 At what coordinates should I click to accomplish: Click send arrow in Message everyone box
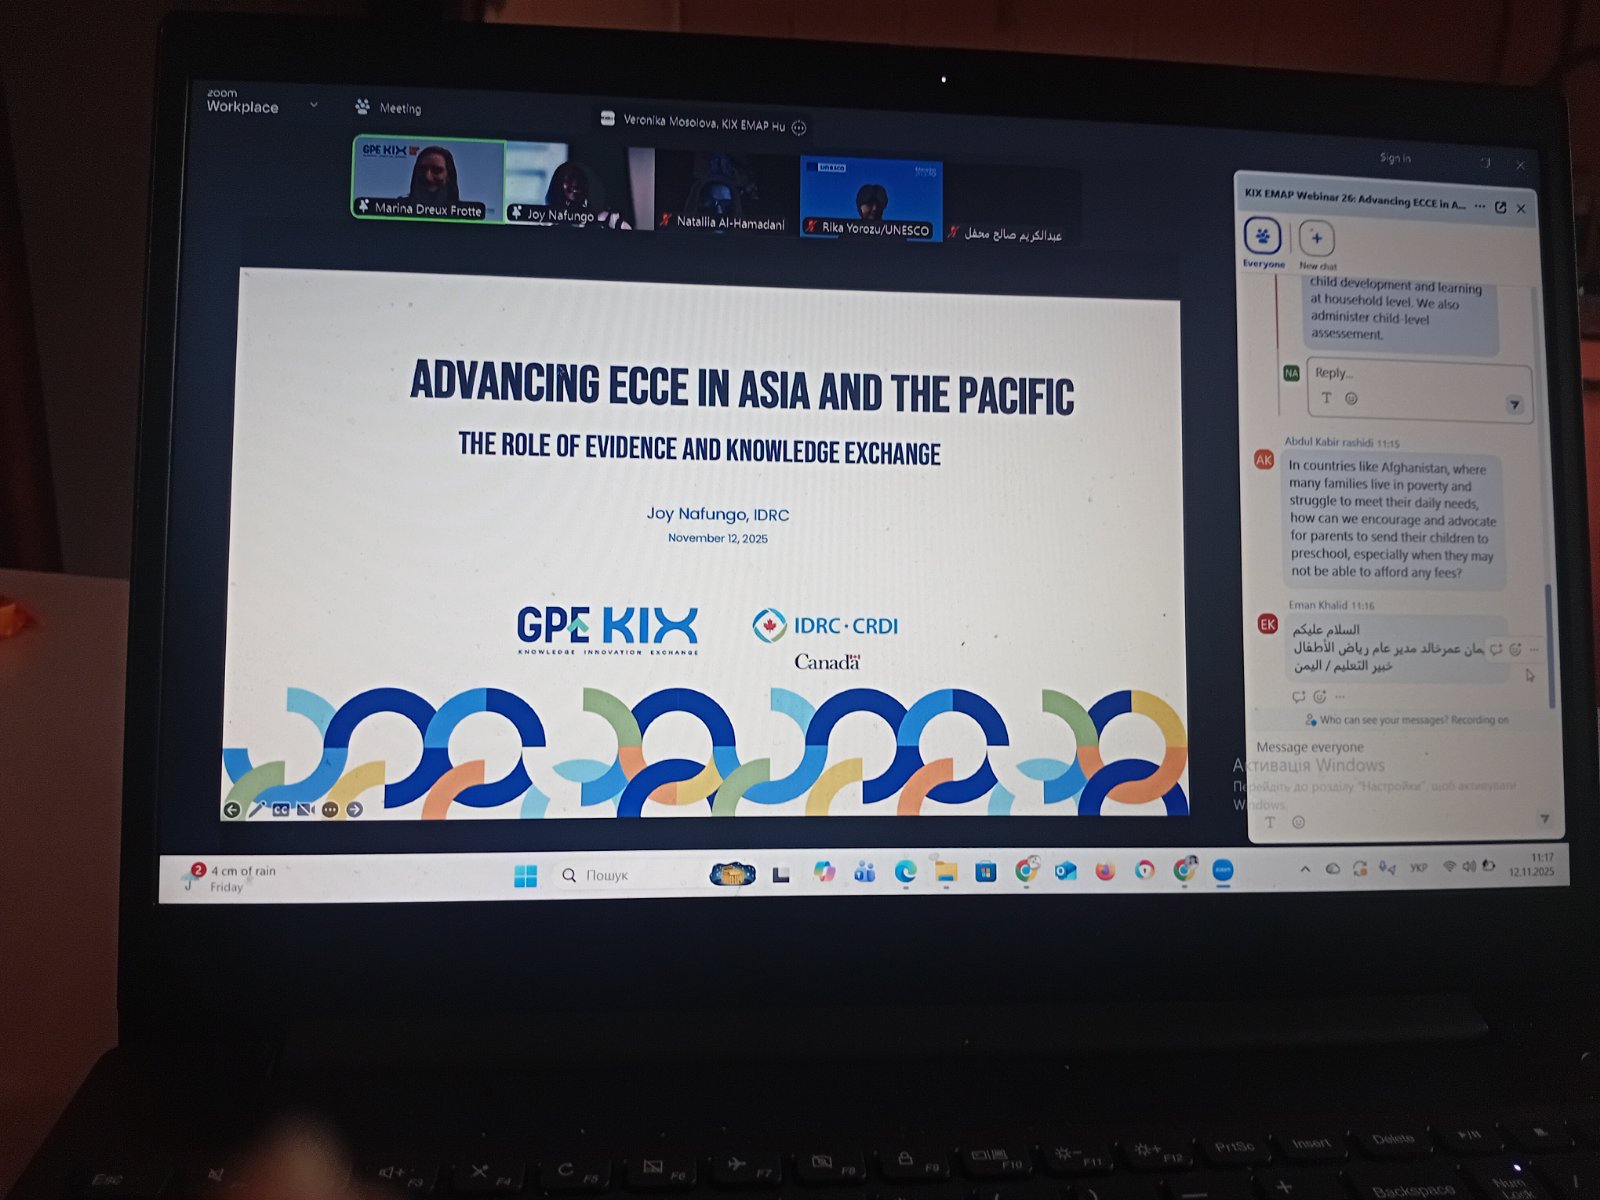point(1544,819)
